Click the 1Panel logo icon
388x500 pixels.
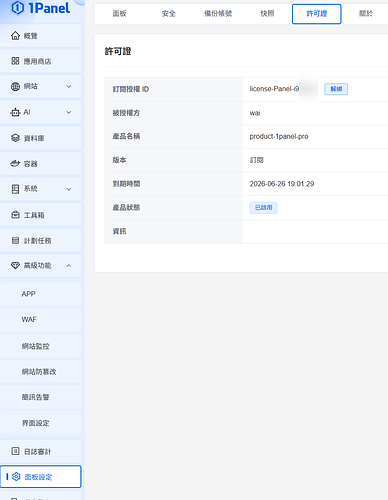pyautogui.click(x=17, y=8)
